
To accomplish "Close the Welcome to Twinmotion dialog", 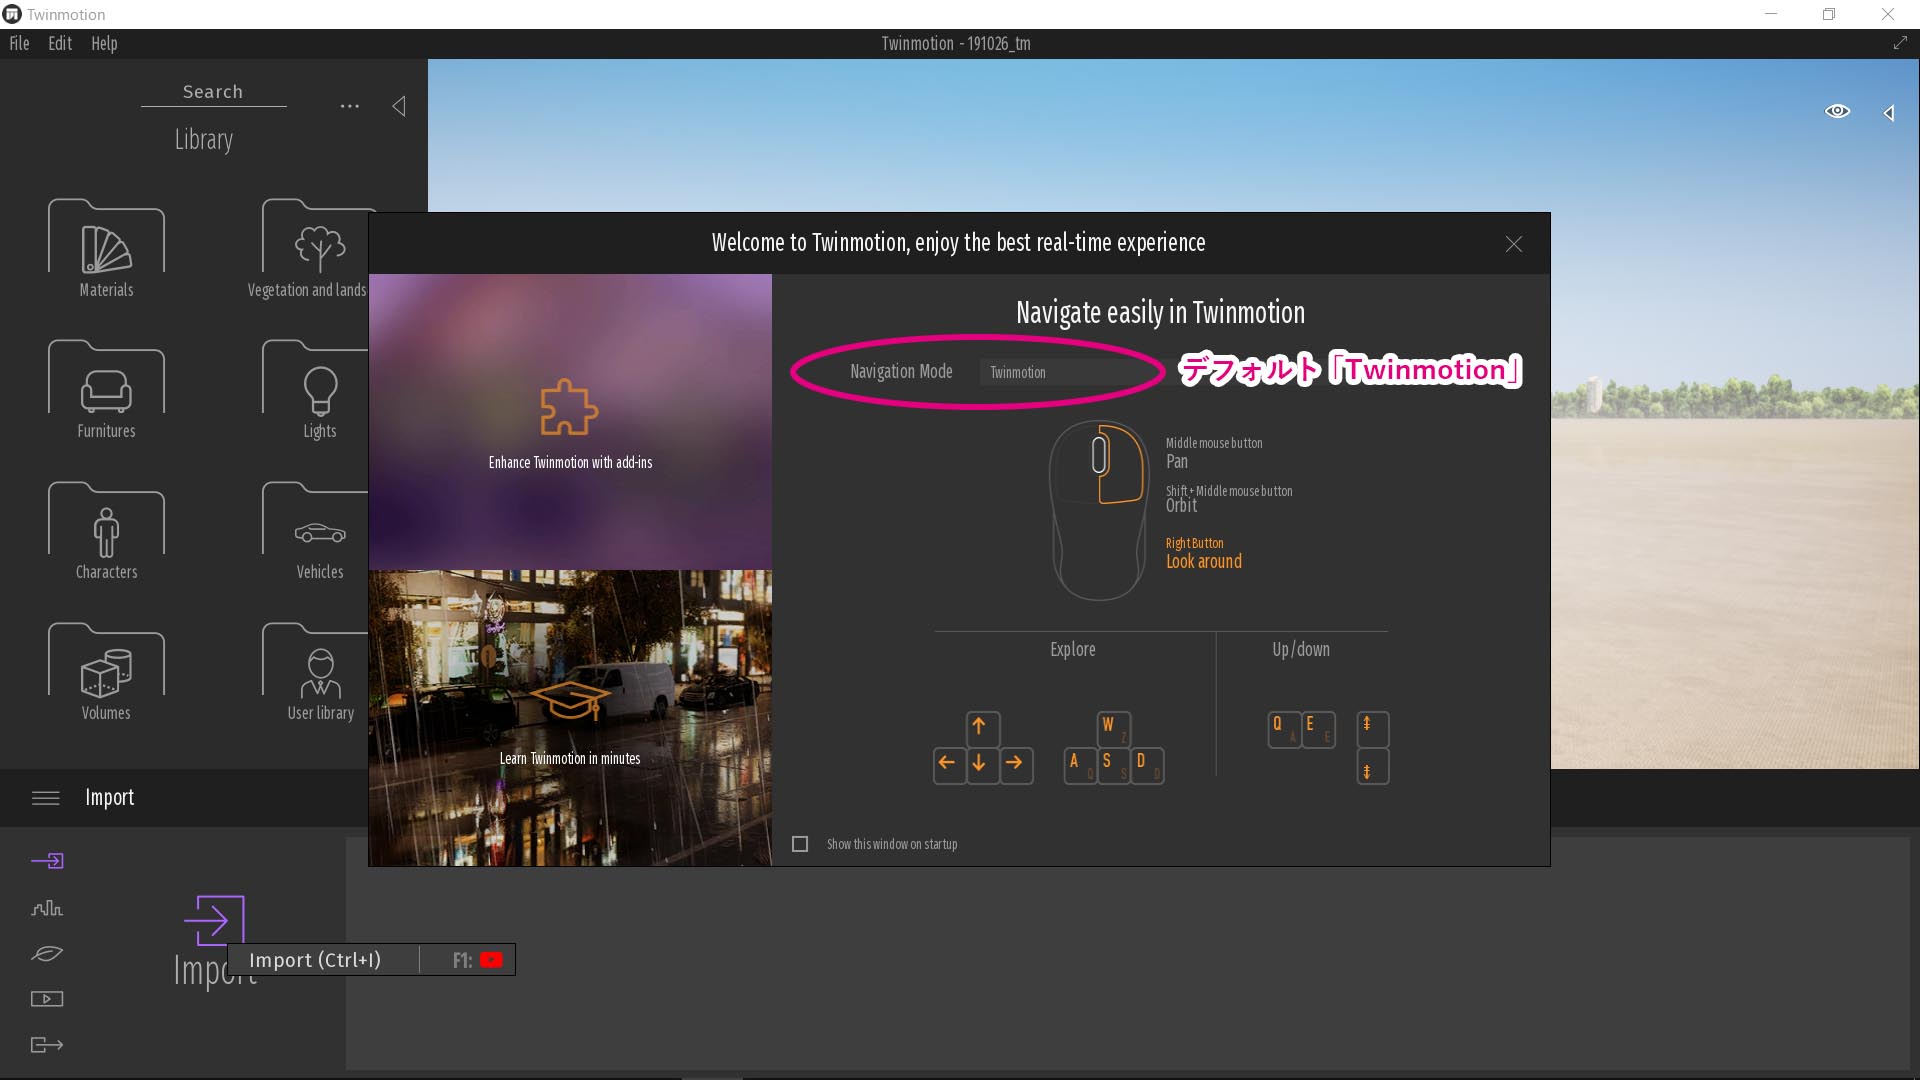I will click(x=1514, y=244).
